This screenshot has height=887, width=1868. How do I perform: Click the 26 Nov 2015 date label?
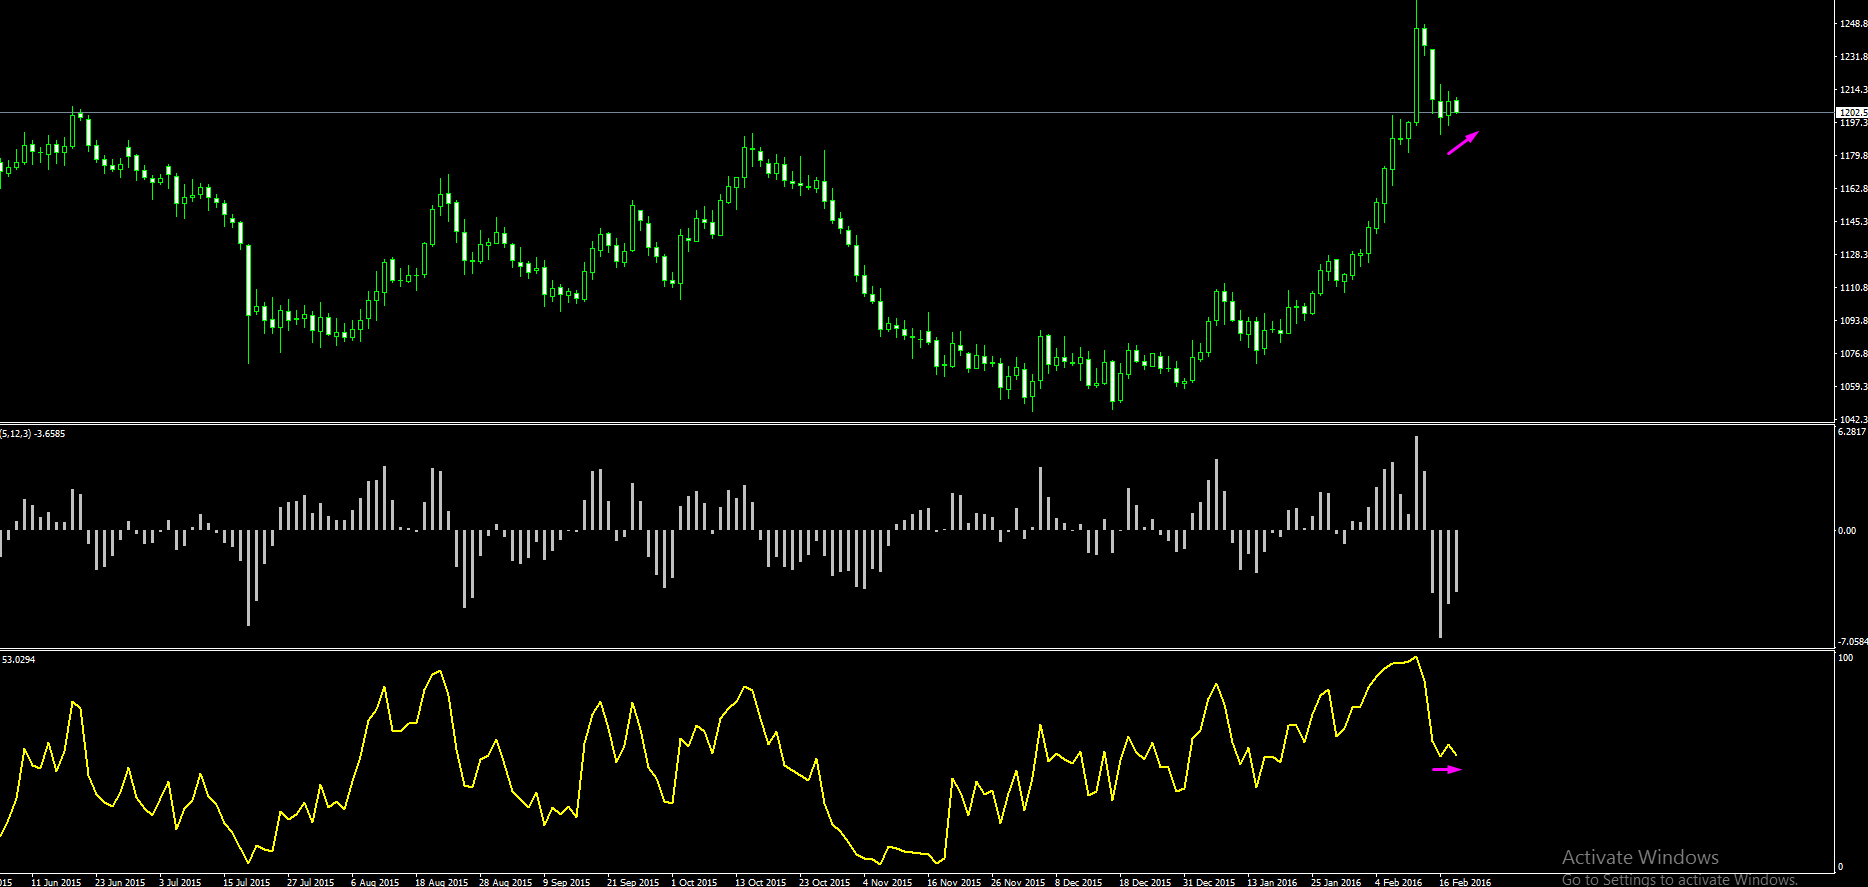(1018, 882)
